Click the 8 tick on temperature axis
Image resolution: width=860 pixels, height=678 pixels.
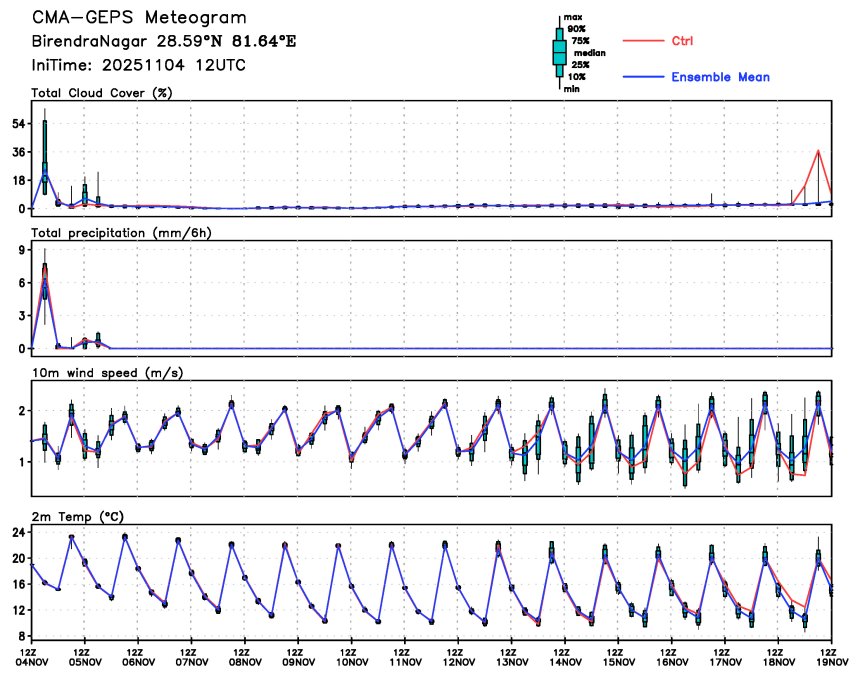22,636
